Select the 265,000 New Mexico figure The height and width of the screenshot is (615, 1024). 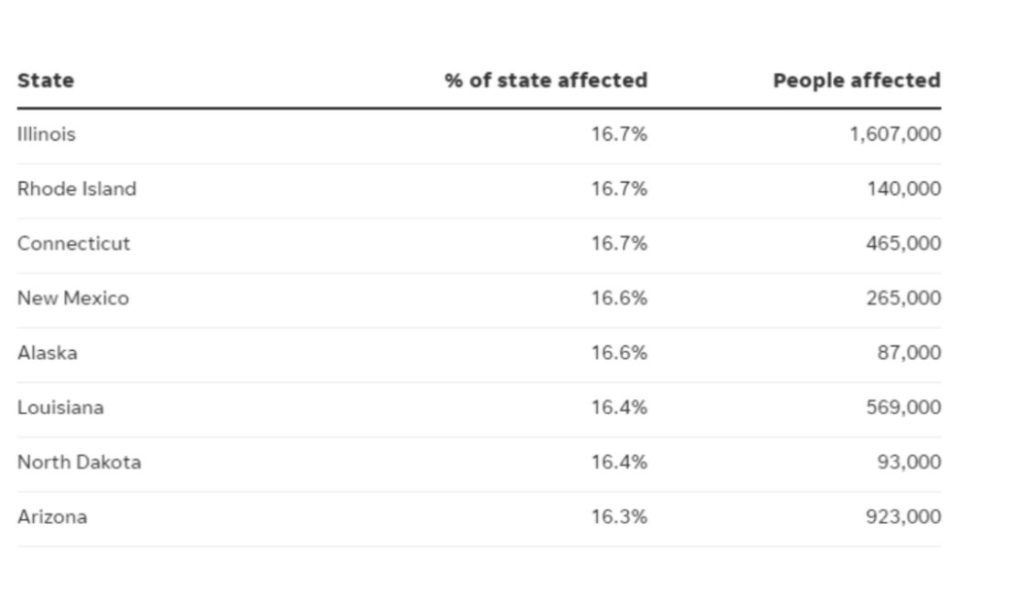(903, 298)
